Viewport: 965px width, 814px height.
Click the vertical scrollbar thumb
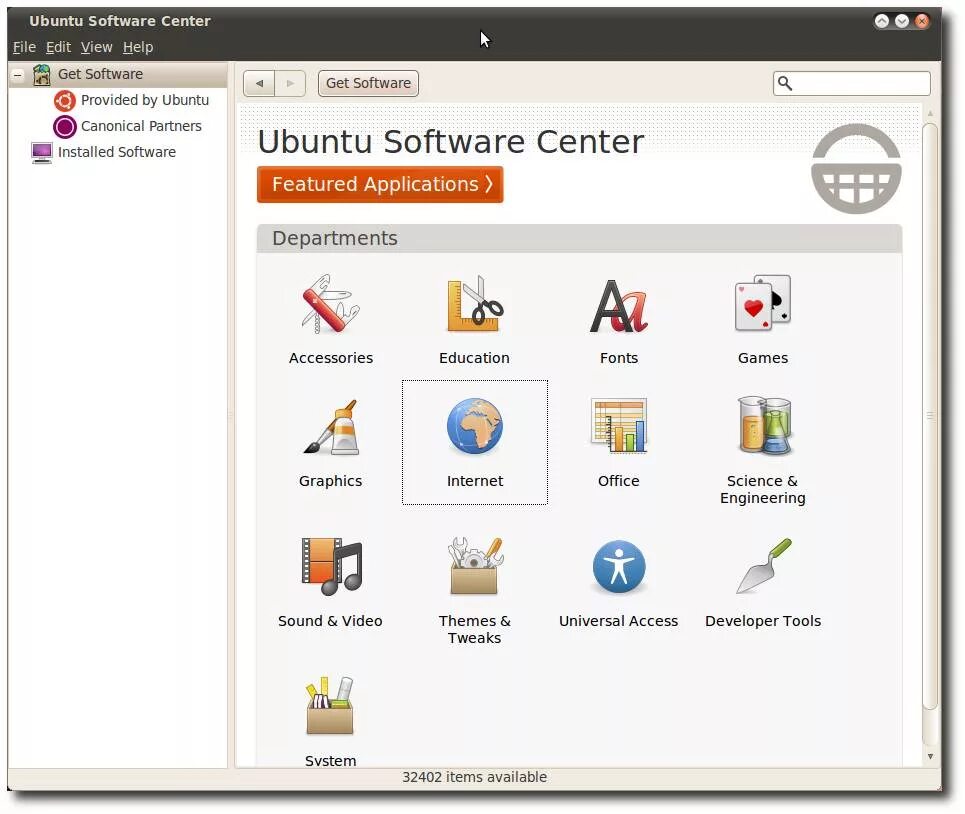pos(930,416)
